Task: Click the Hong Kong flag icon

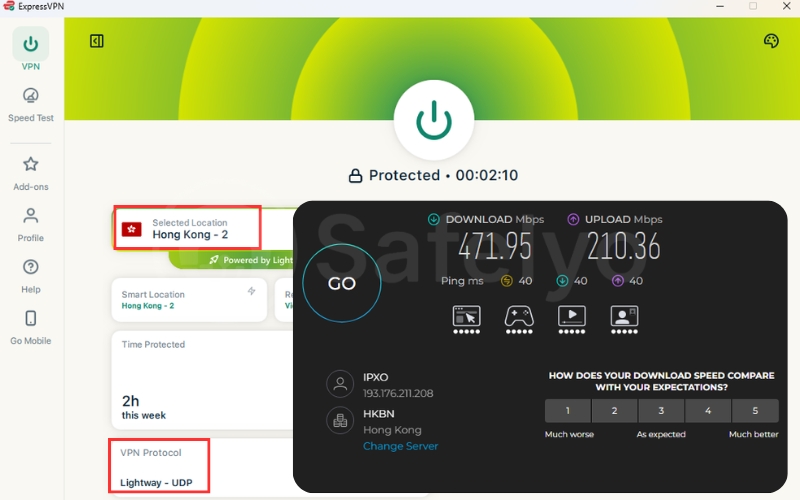Action: tap(132, 229)
